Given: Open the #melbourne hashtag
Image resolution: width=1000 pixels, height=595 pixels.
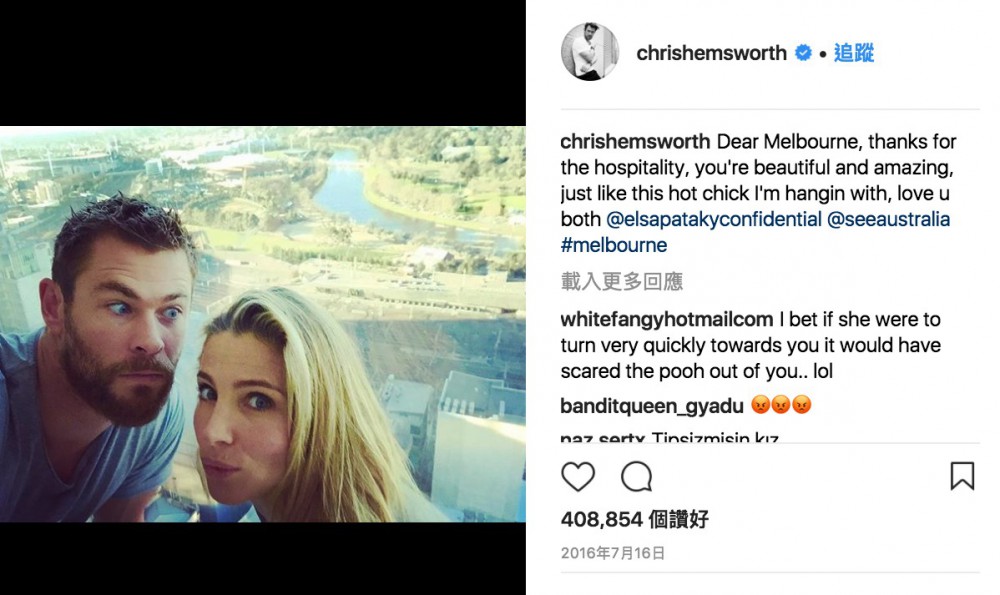Looking at the screenshot, I should click(x=614, y=245).
